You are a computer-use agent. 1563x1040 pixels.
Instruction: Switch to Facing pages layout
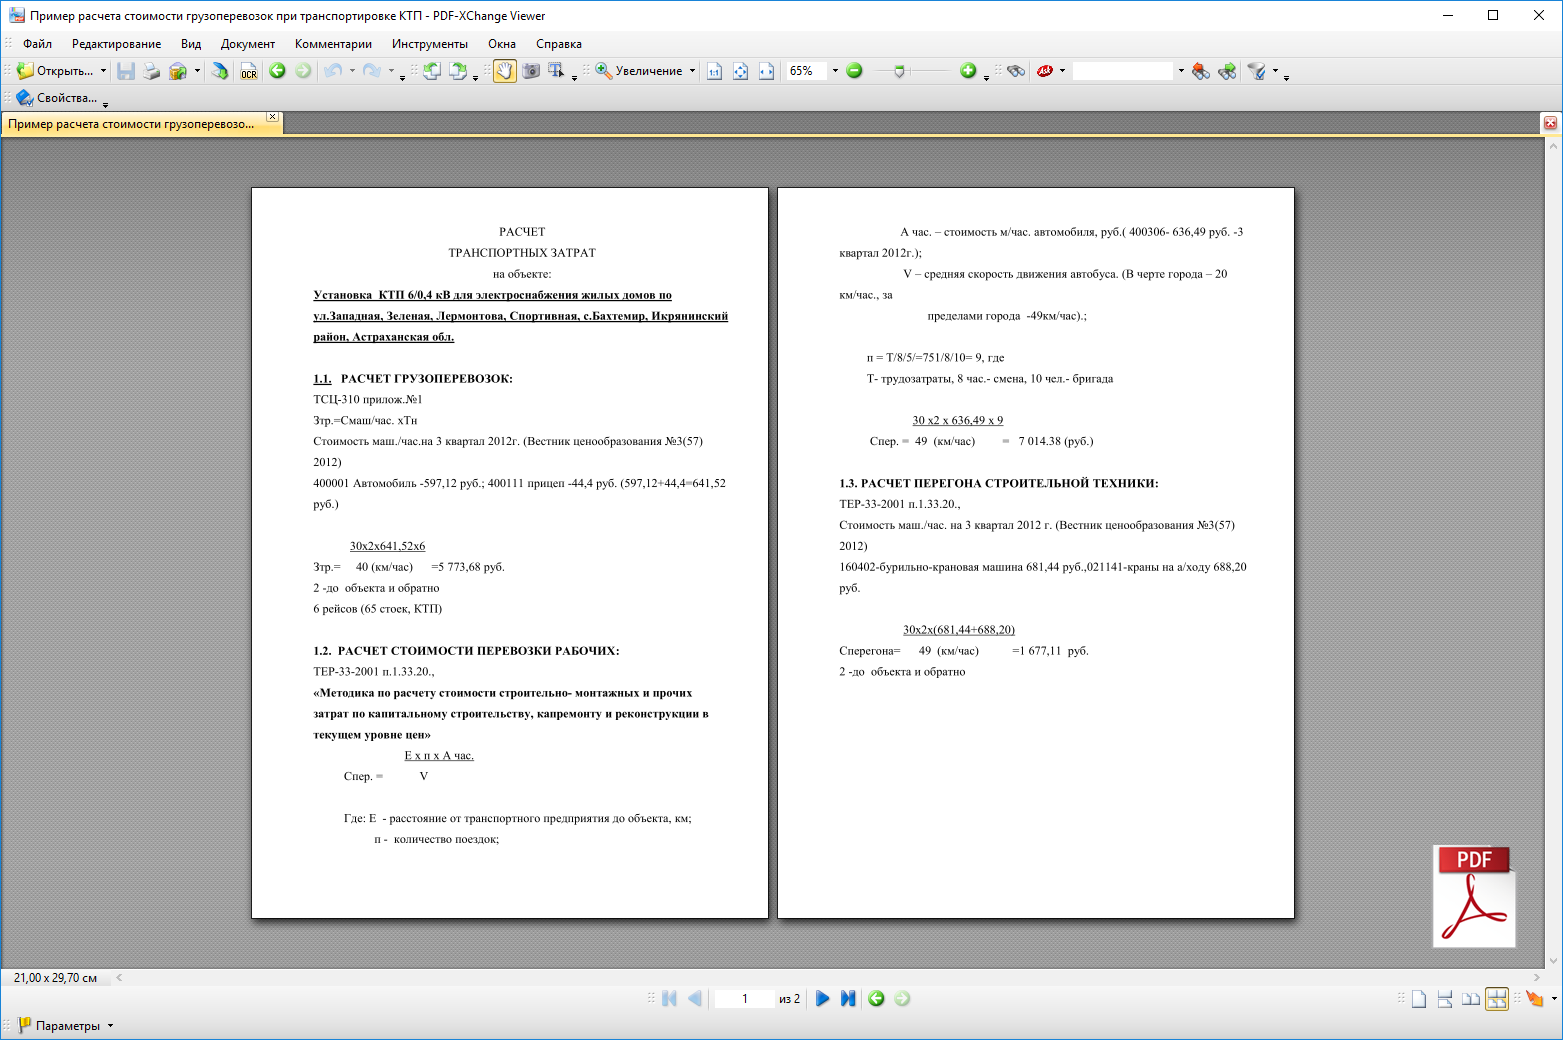(x=1471, y=998)
